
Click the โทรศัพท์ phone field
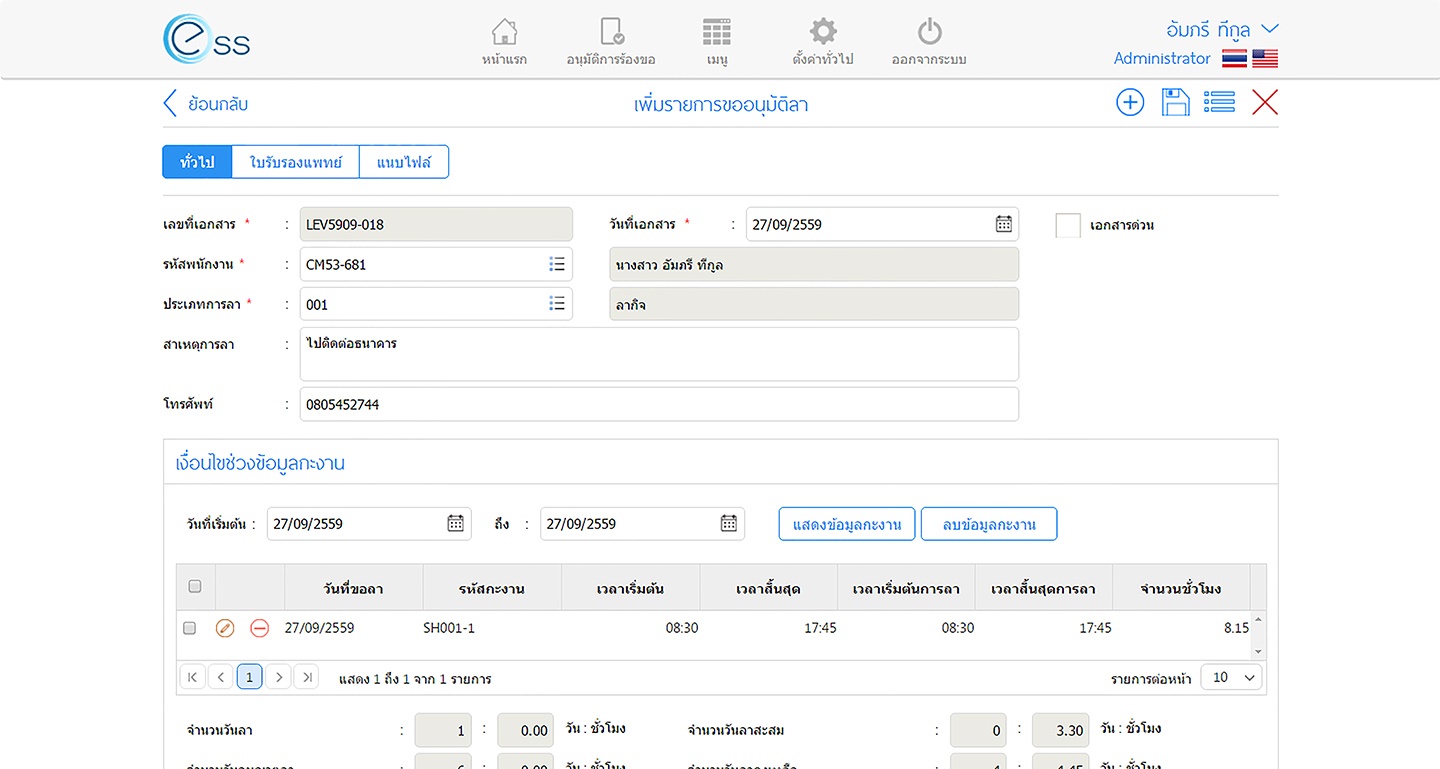659,404
